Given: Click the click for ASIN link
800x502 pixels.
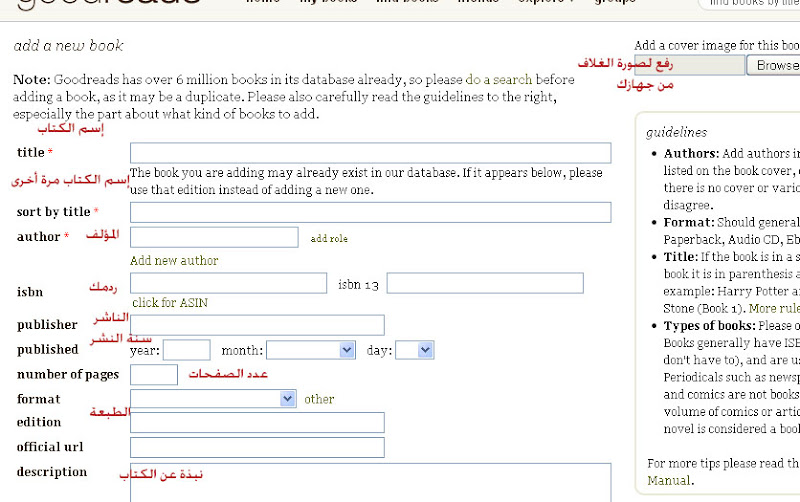Looking at the screenshot, I should click(x=170, y=303).
